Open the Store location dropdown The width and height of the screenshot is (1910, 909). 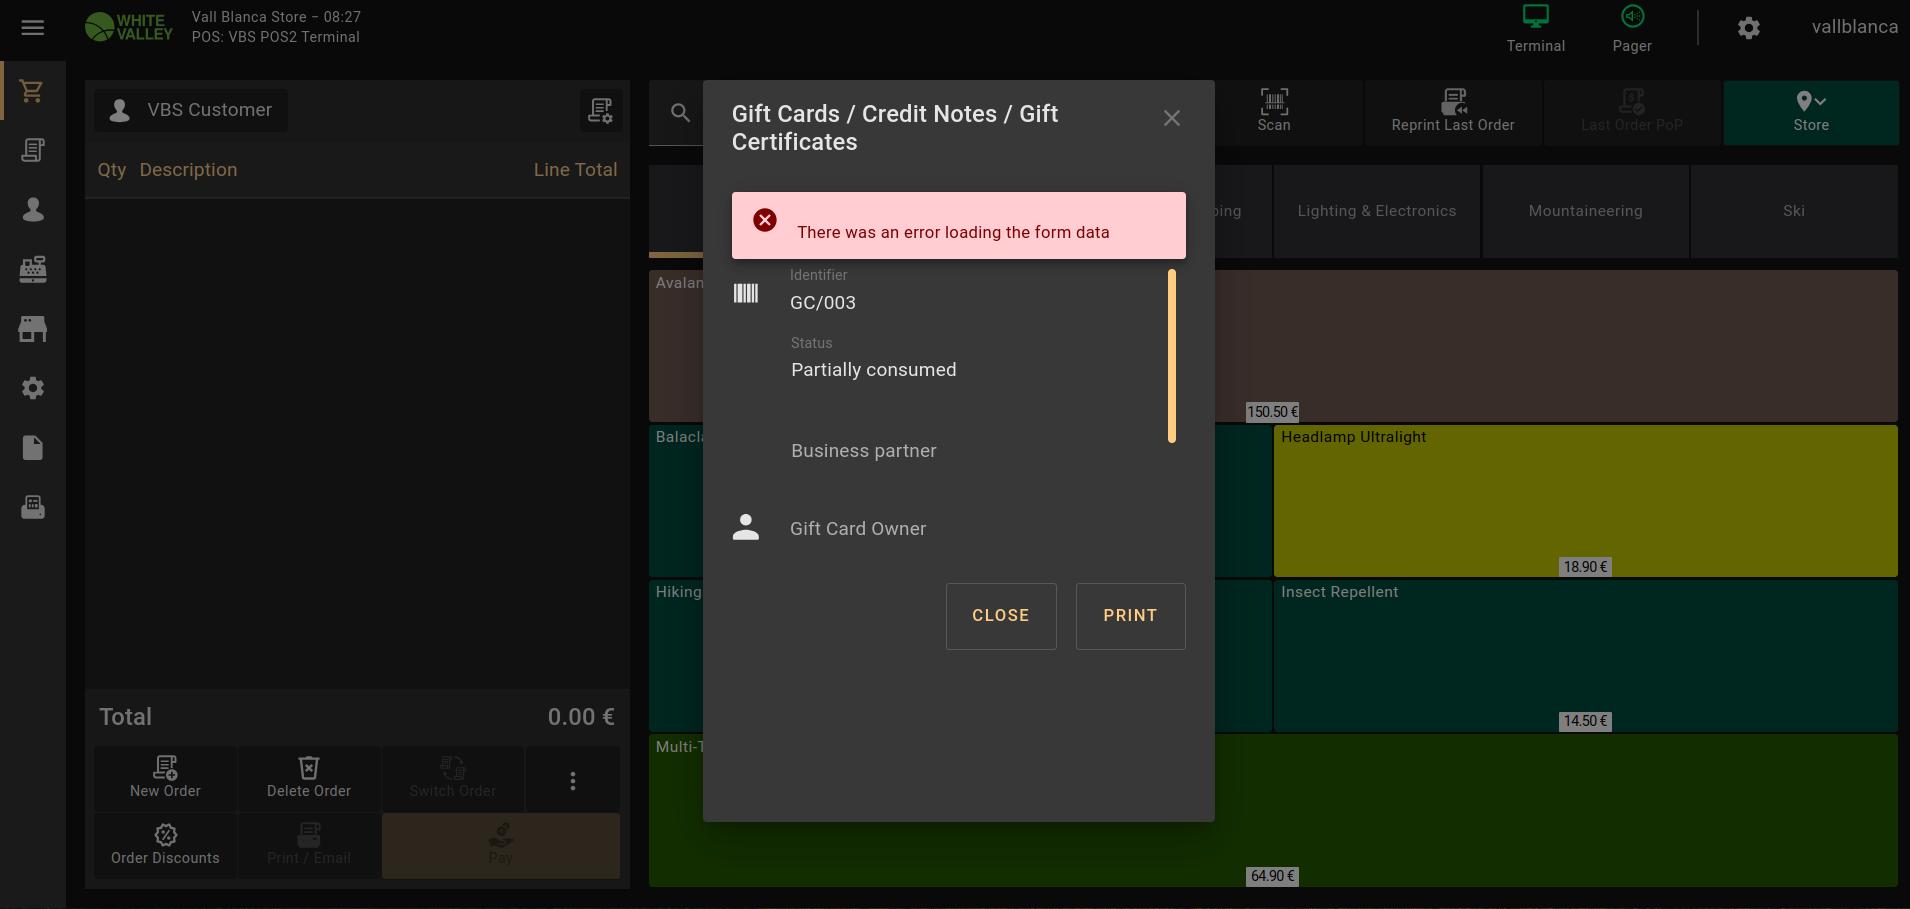(1810, 112)
